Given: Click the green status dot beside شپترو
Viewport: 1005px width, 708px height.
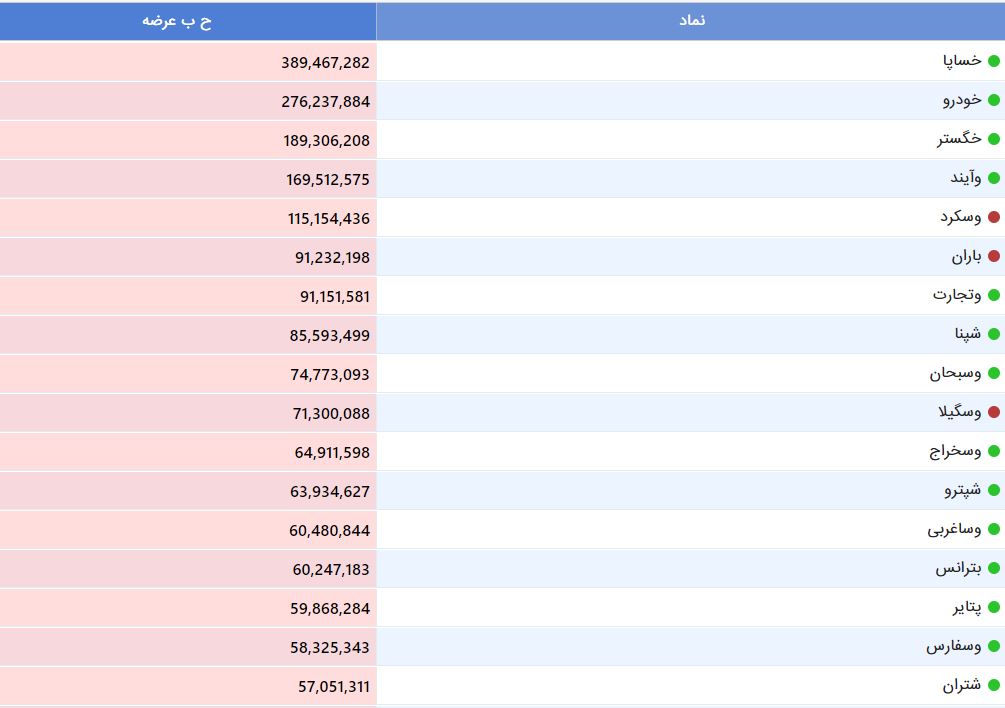Looking at the screenshot, I should click(x=994, y=490).
